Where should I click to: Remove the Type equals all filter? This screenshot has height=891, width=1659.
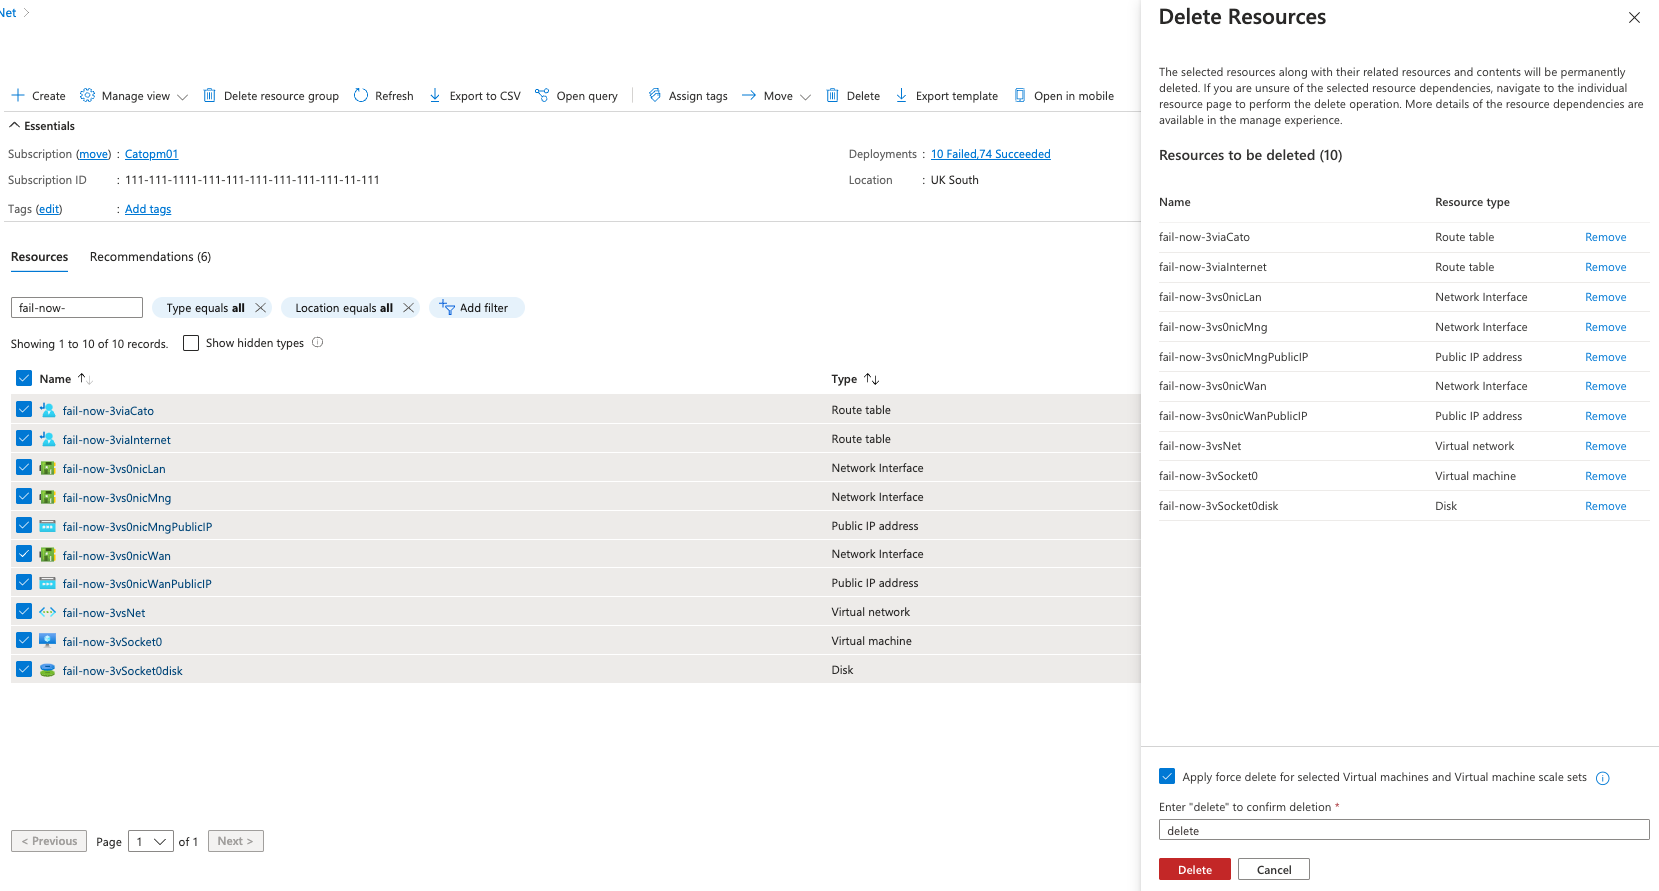coord(260,308)
